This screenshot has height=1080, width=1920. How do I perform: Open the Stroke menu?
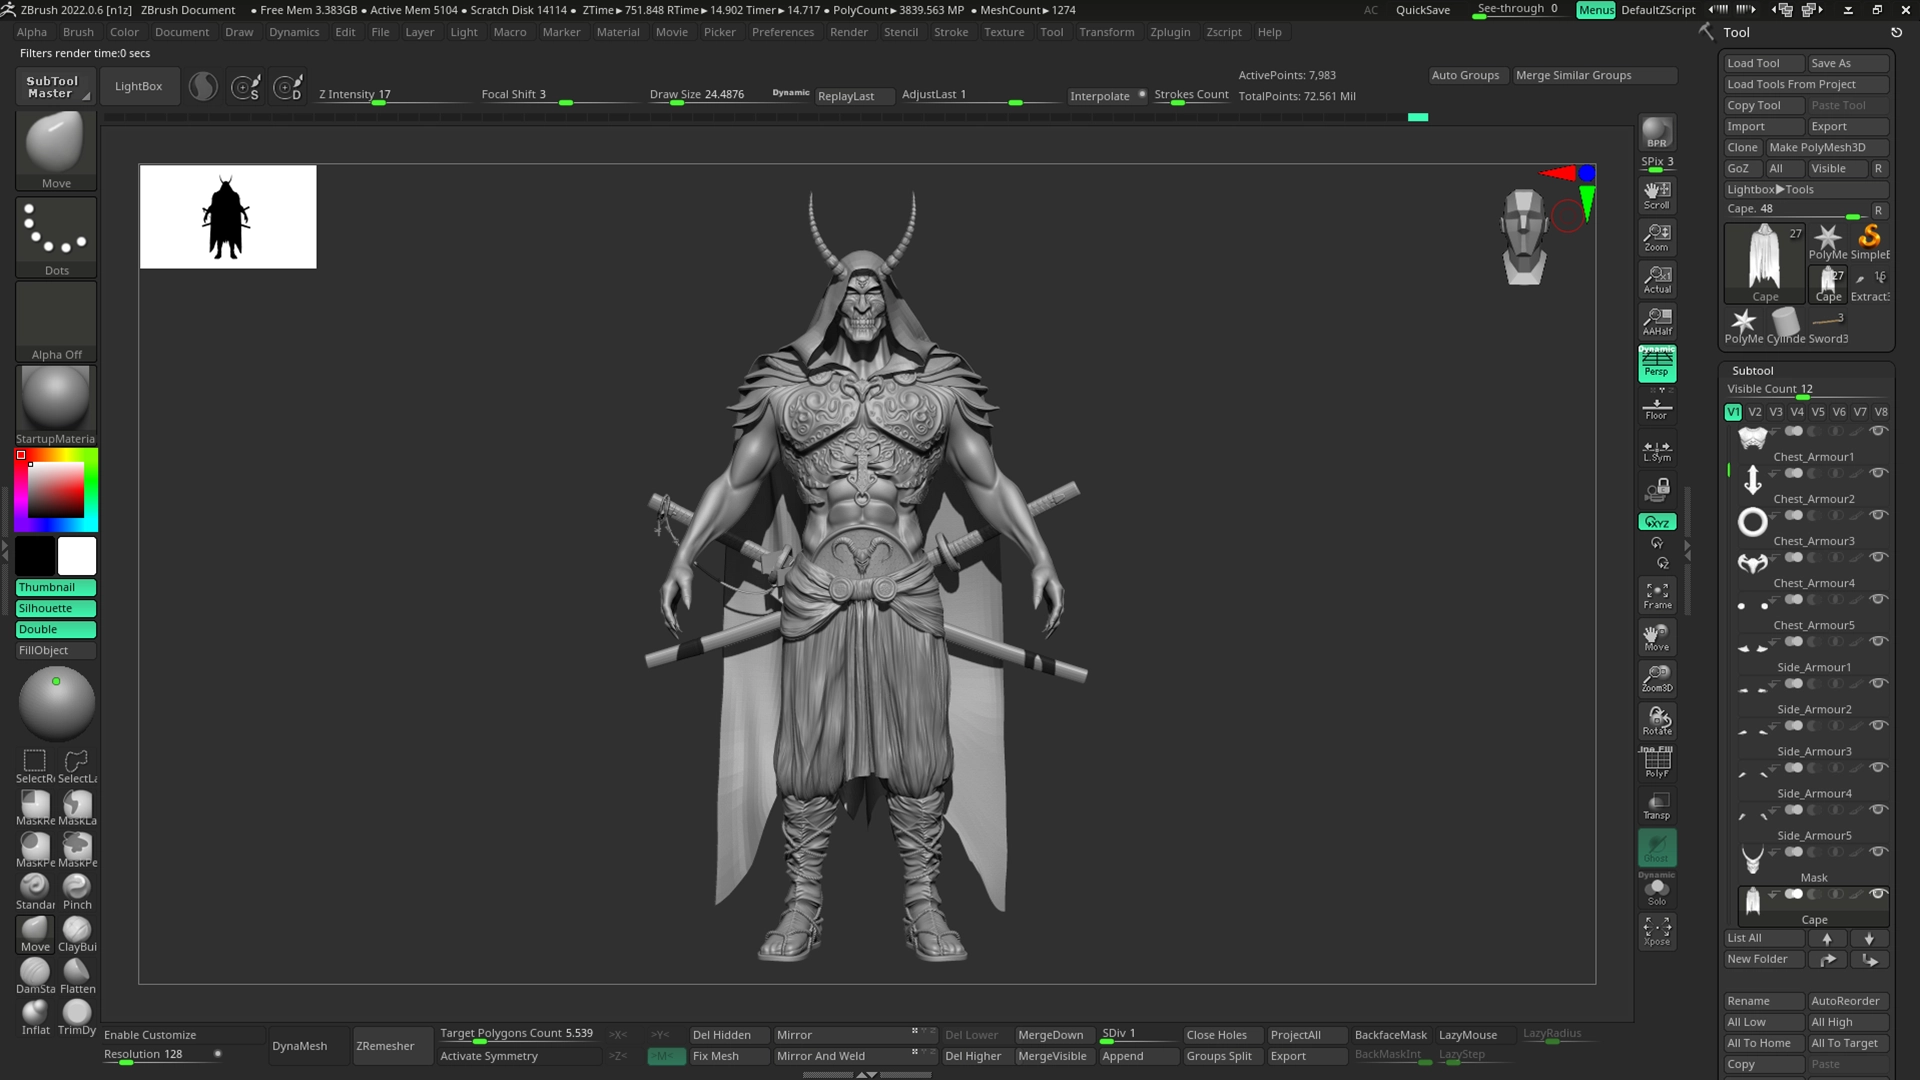click(x=950, y=32)
